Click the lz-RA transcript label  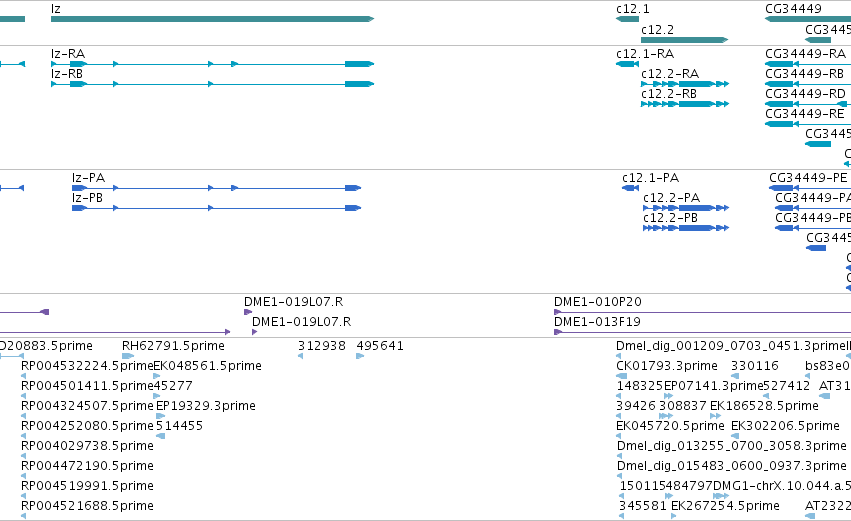tap(68, 54)
